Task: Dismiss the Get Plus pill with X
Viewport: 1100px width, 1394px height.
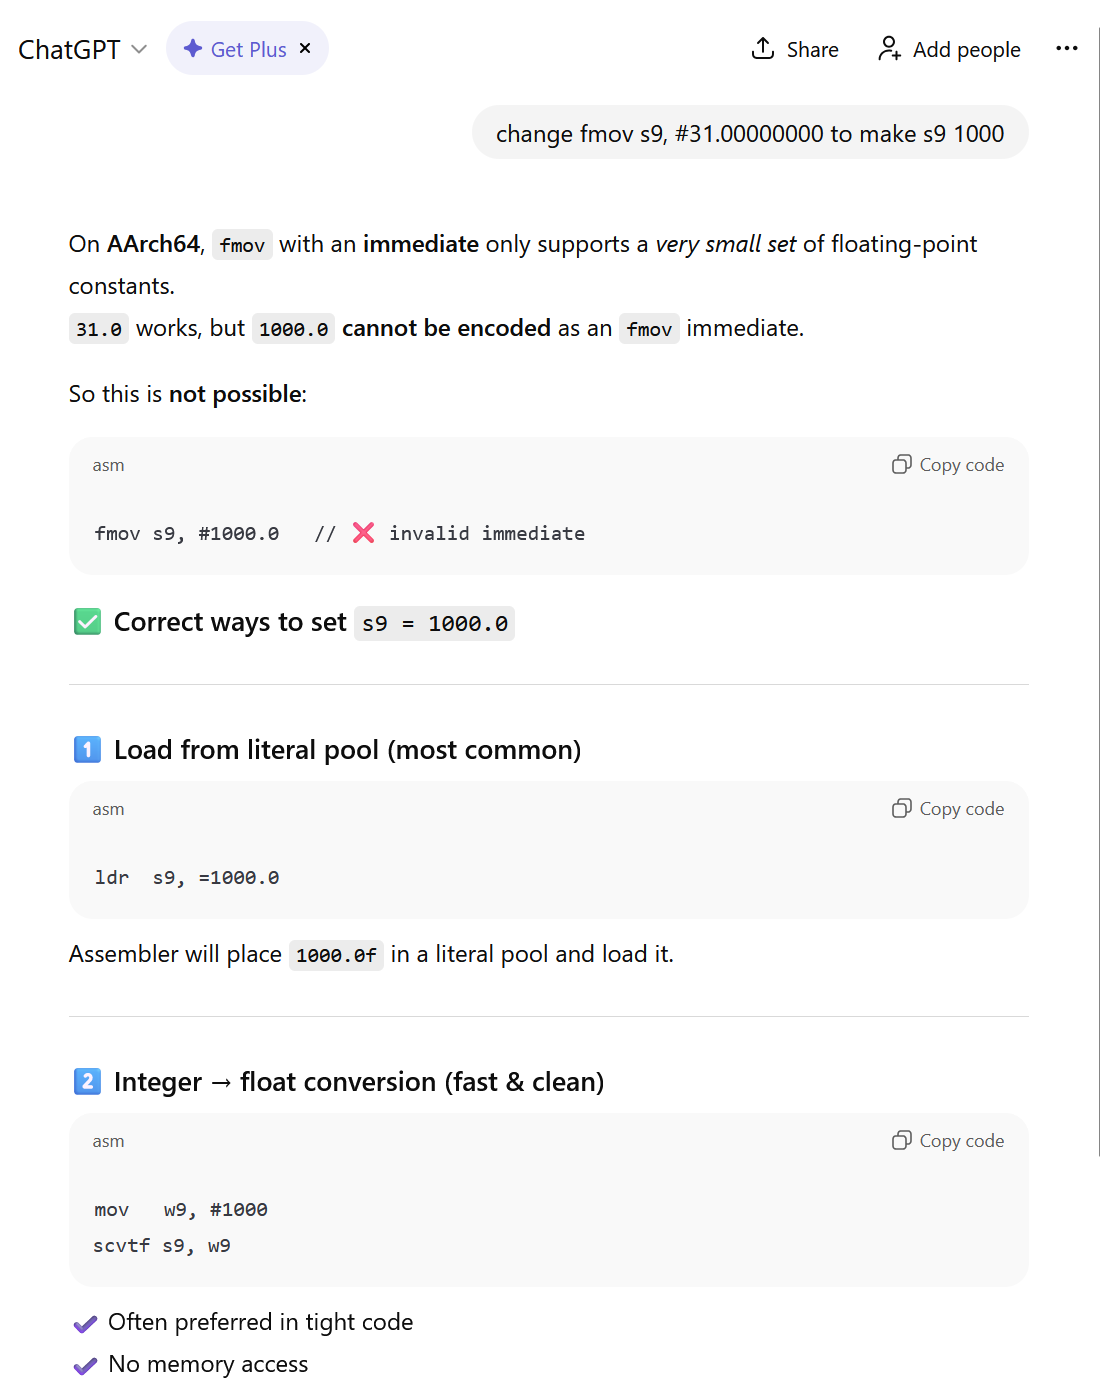Action: (x=305, y=48)
